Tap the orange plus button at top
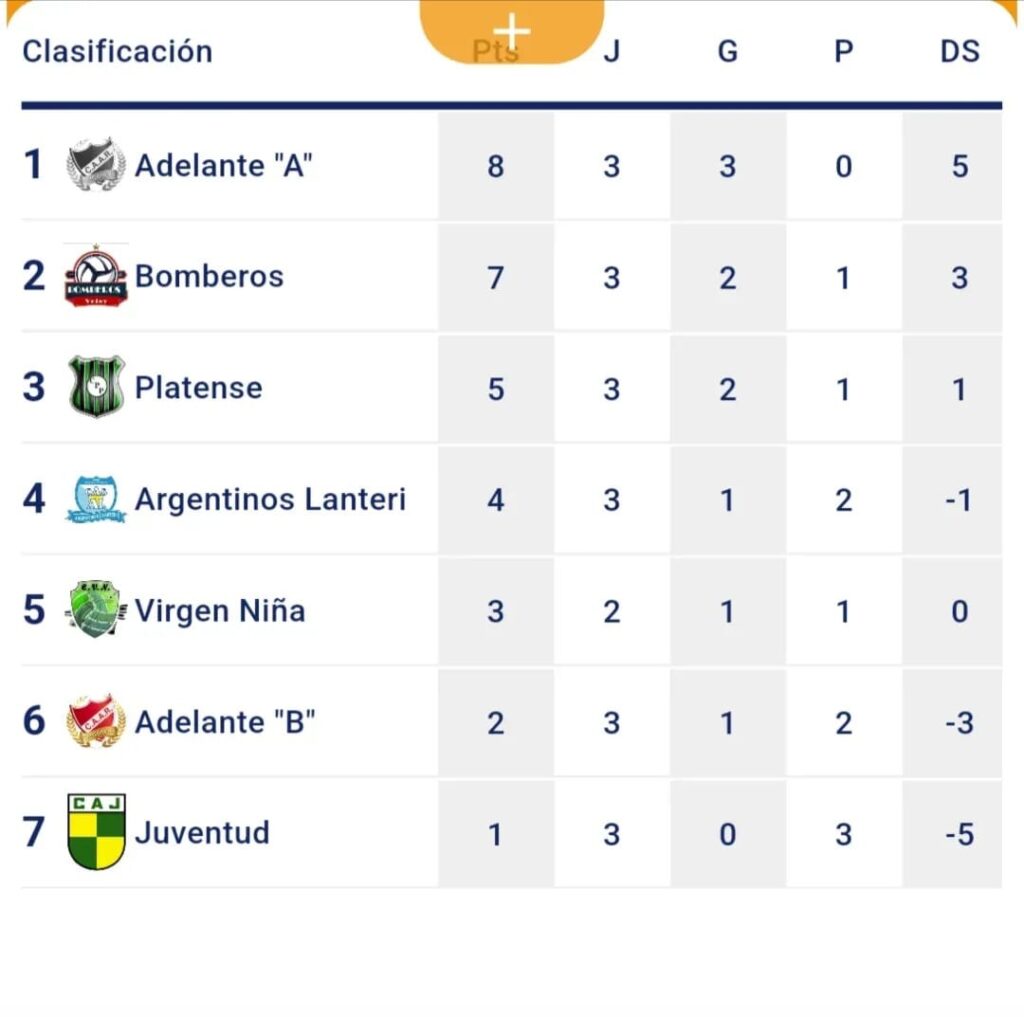Screen dimensions: 1024x1017 point(511,30)
